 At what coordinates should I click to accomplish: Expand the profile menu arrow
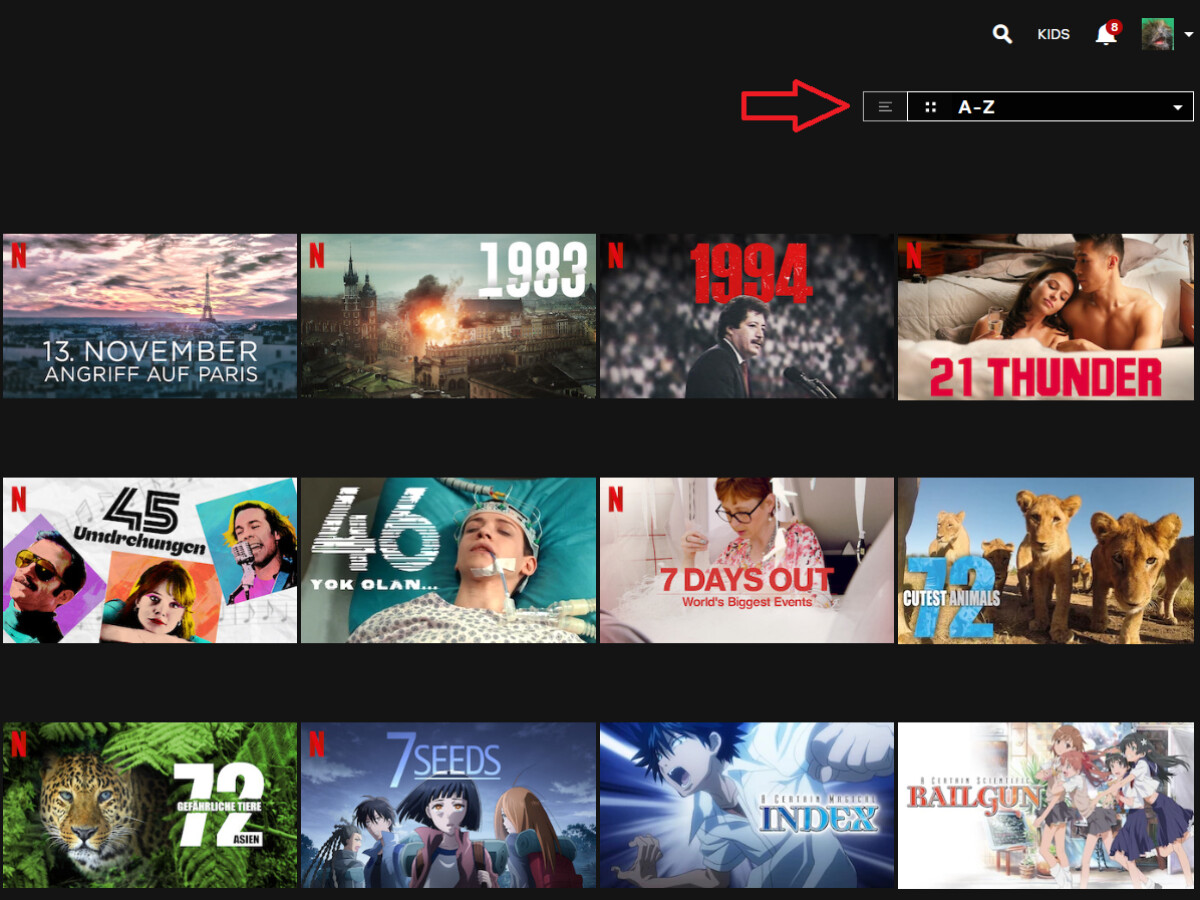tap(1188, 35)
